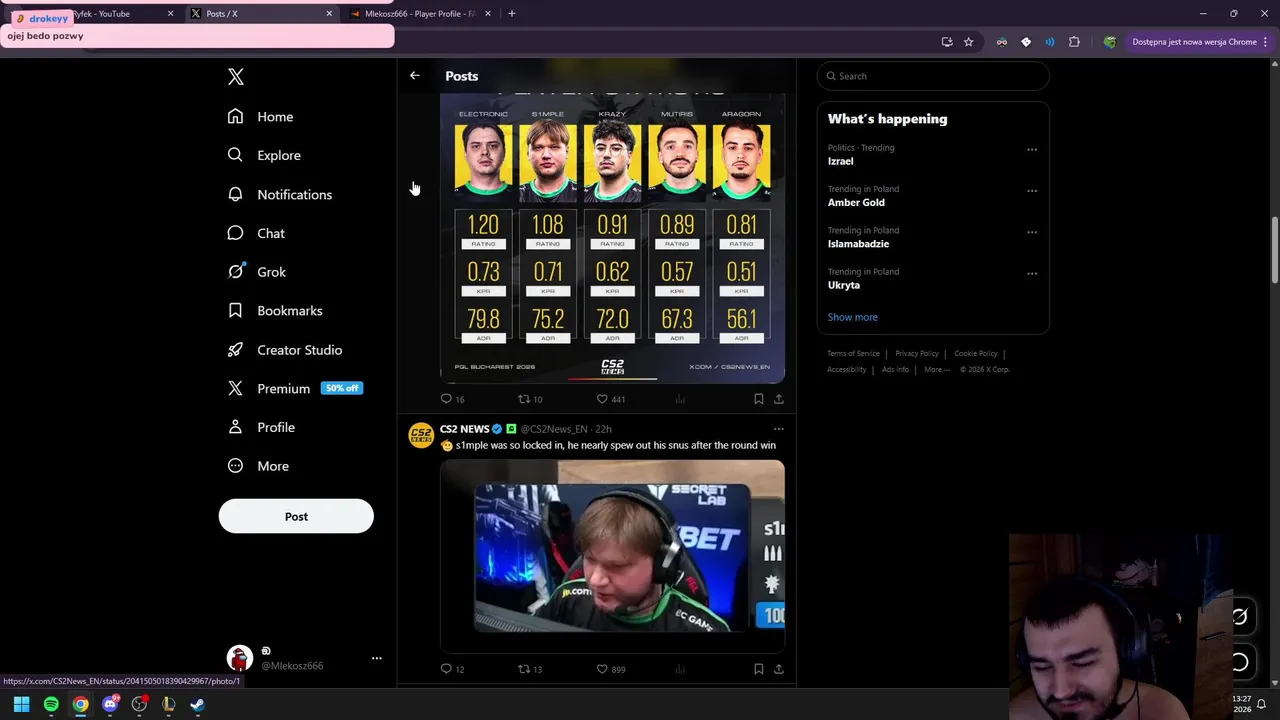Open options for the Ukryta trend
1280x720 pixels.
[x=1032, y=273]
